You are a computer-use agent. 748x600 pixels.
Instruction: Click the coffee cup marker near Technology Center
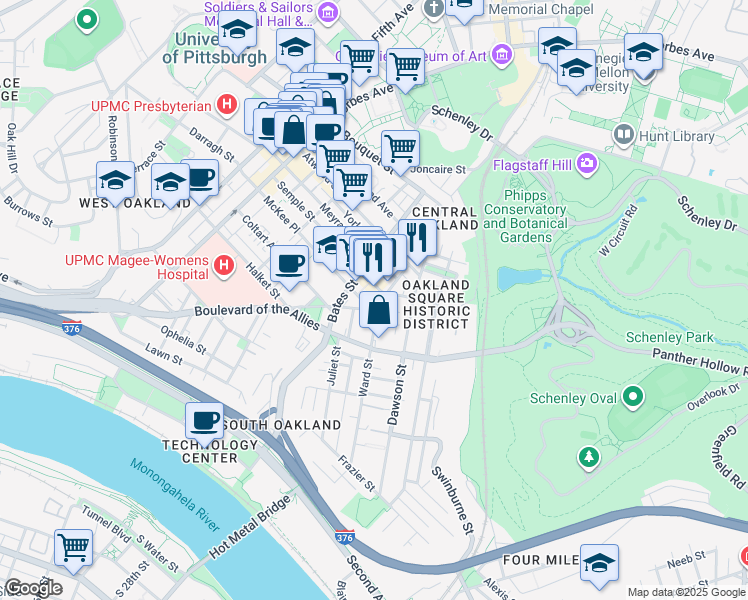204,424
